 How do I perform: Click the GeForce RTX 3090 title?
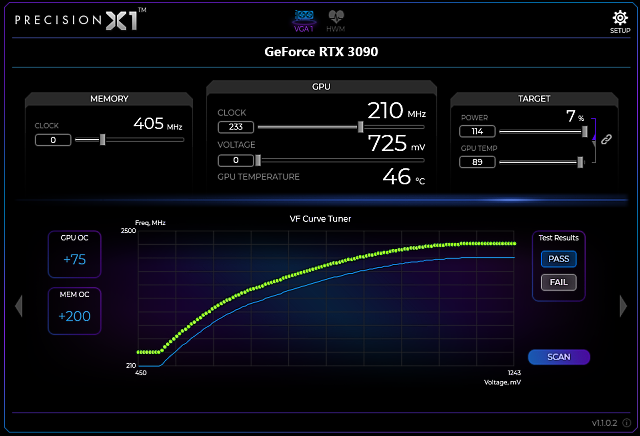point(321,52)
